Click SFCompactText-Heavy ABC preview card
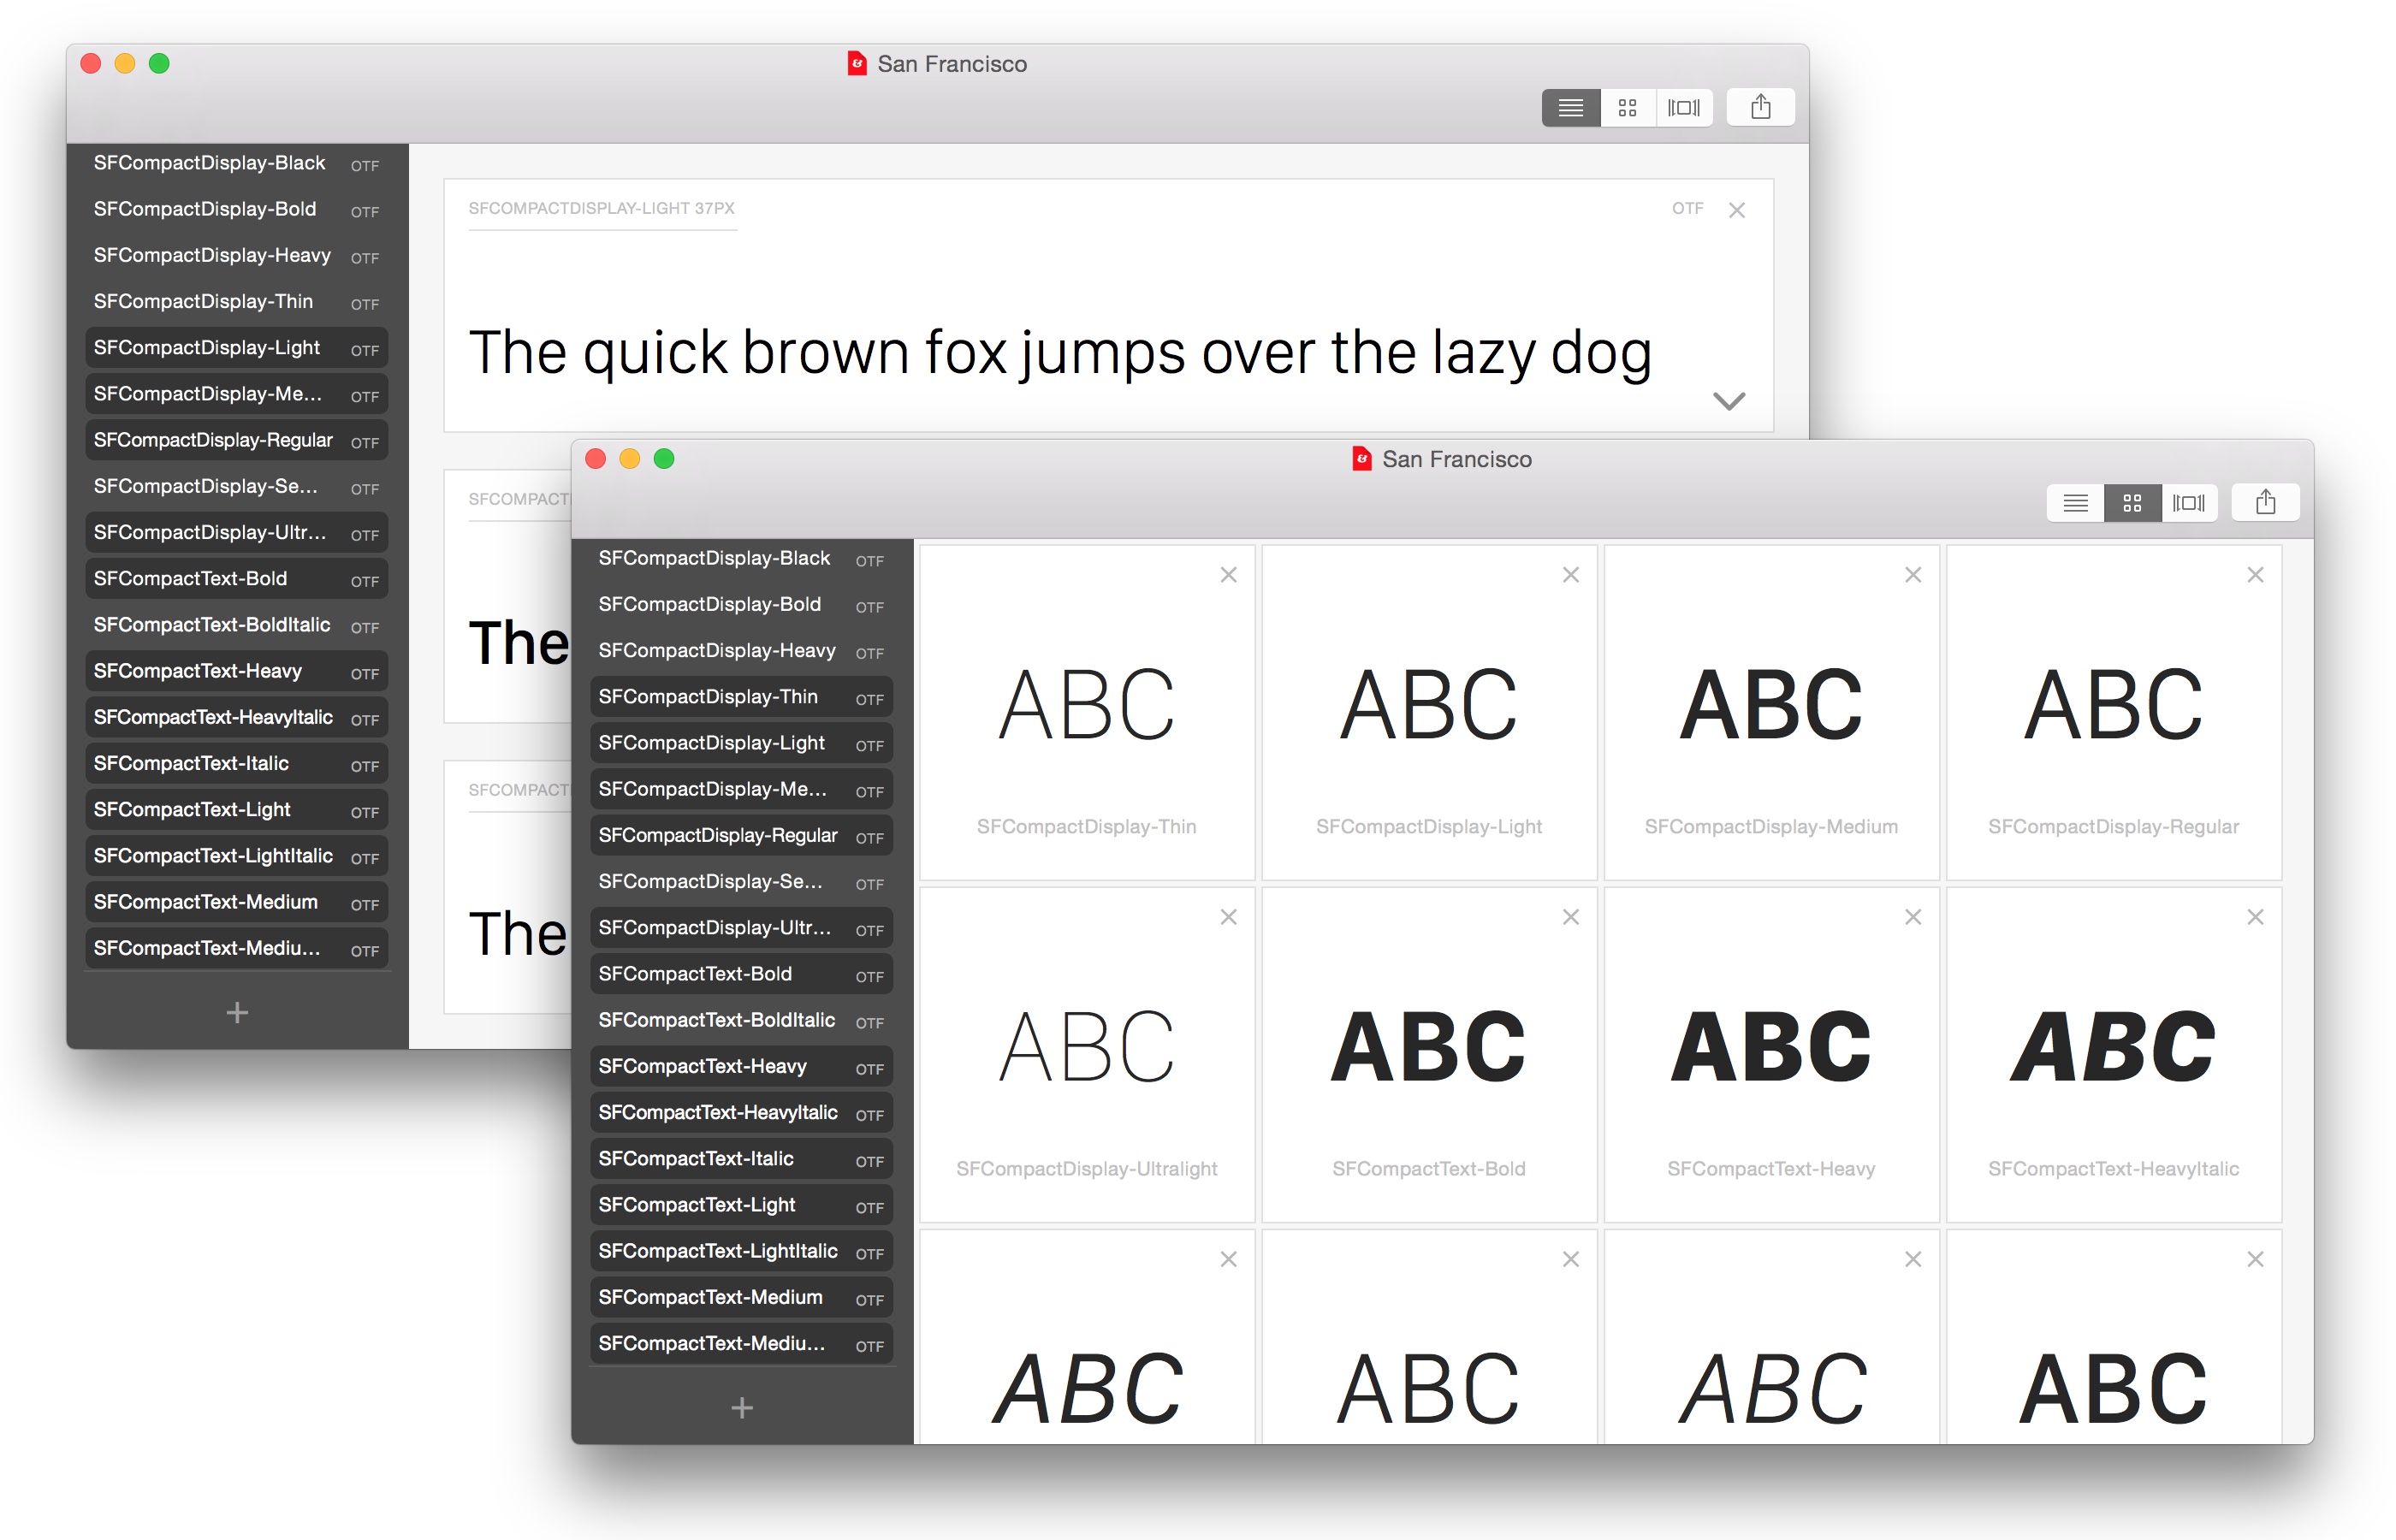Viewport: 2396px width, 1540px height. 1770,1048
